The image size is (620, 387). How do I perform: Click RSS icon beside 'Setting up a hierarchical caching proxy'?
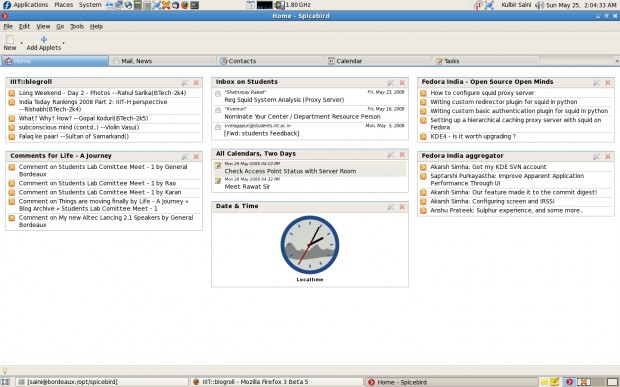click(423, 120)
